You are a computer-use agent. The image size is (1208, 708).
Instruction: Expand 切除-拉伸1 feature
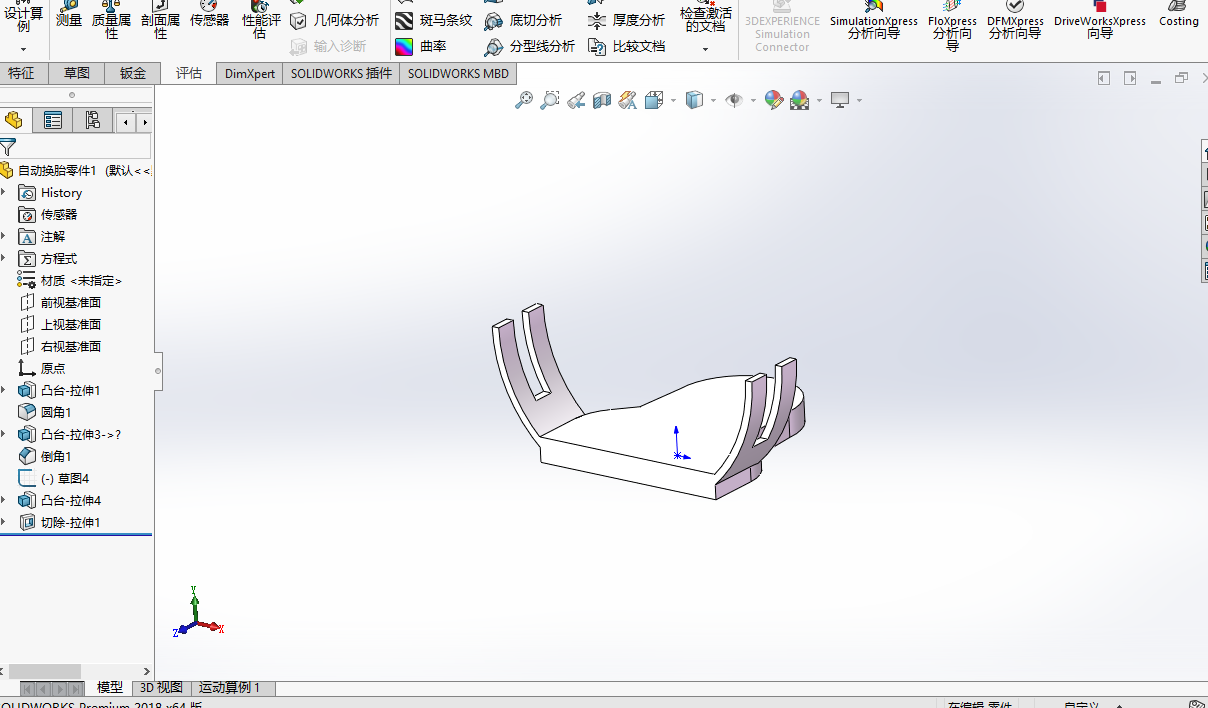click(4, 522)
